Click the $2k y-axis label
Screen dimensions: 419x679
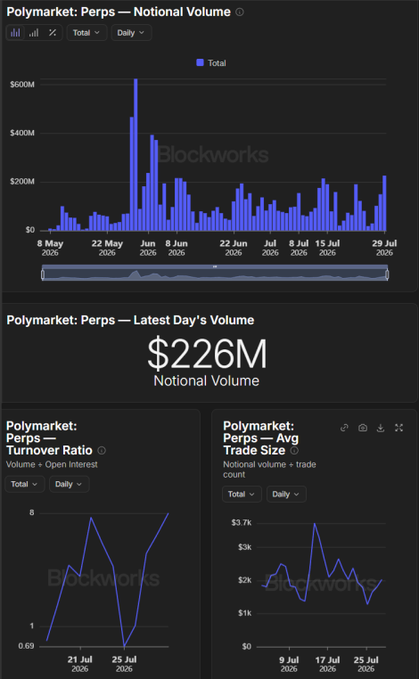point(245,580)
